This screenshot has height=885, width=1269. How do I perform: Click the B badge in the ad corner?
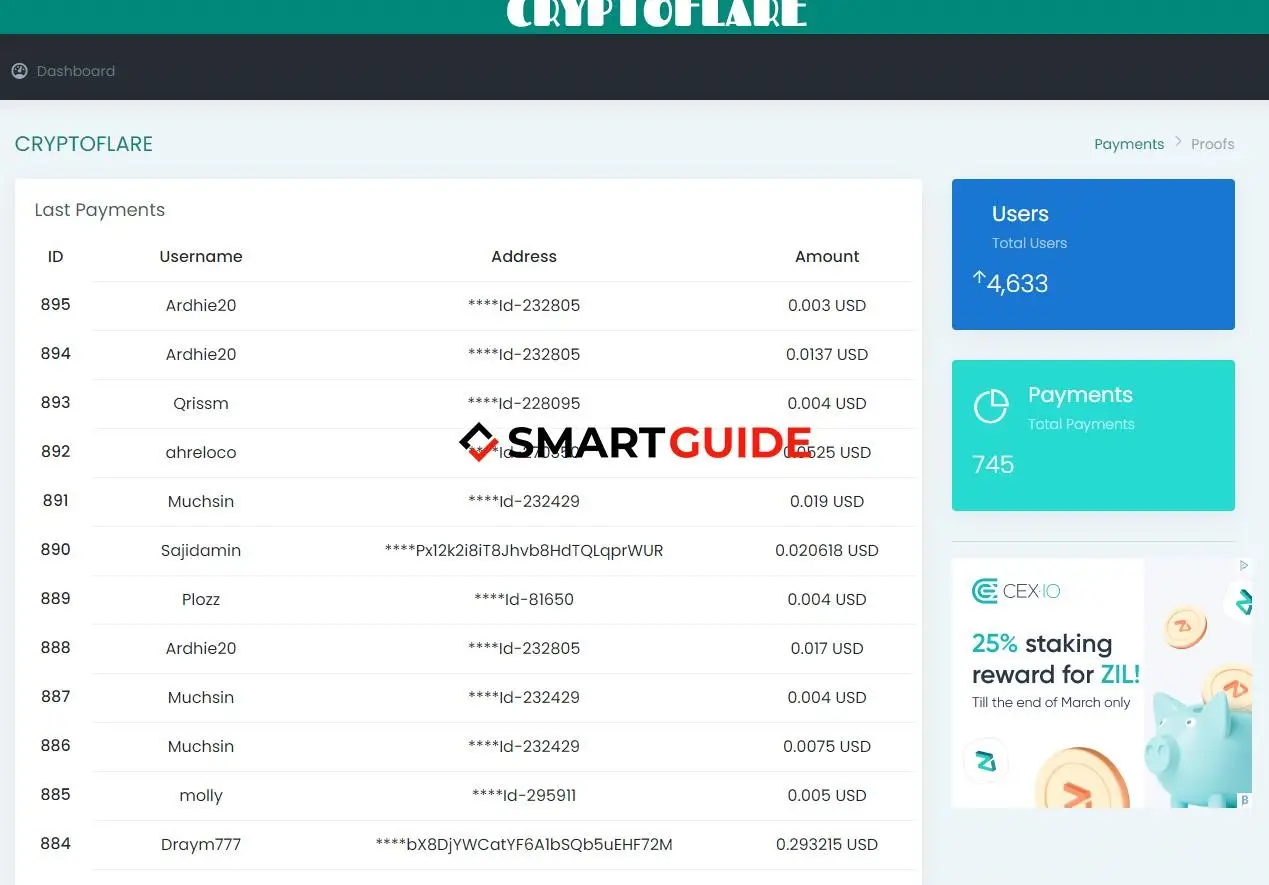1243,800
